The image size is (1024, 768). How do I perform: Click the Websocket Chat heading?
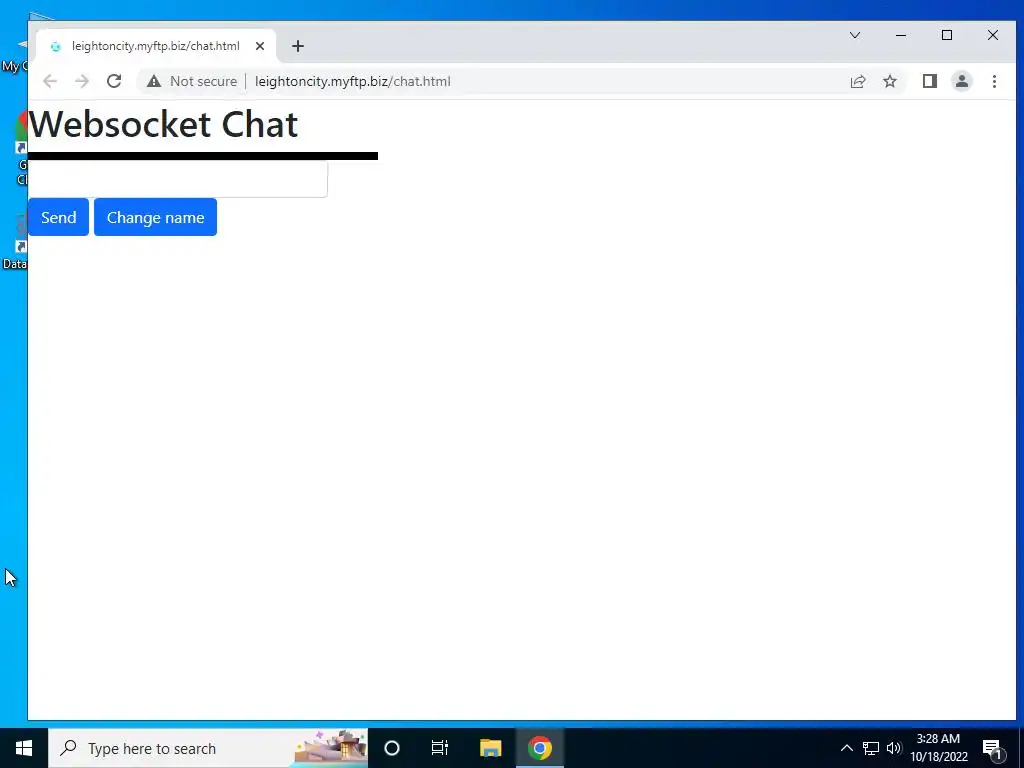[163, 124]
